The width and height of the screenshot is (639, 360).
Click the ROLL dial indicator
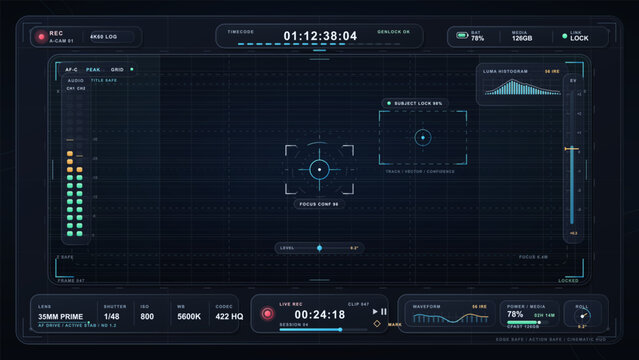click(582, 316)
